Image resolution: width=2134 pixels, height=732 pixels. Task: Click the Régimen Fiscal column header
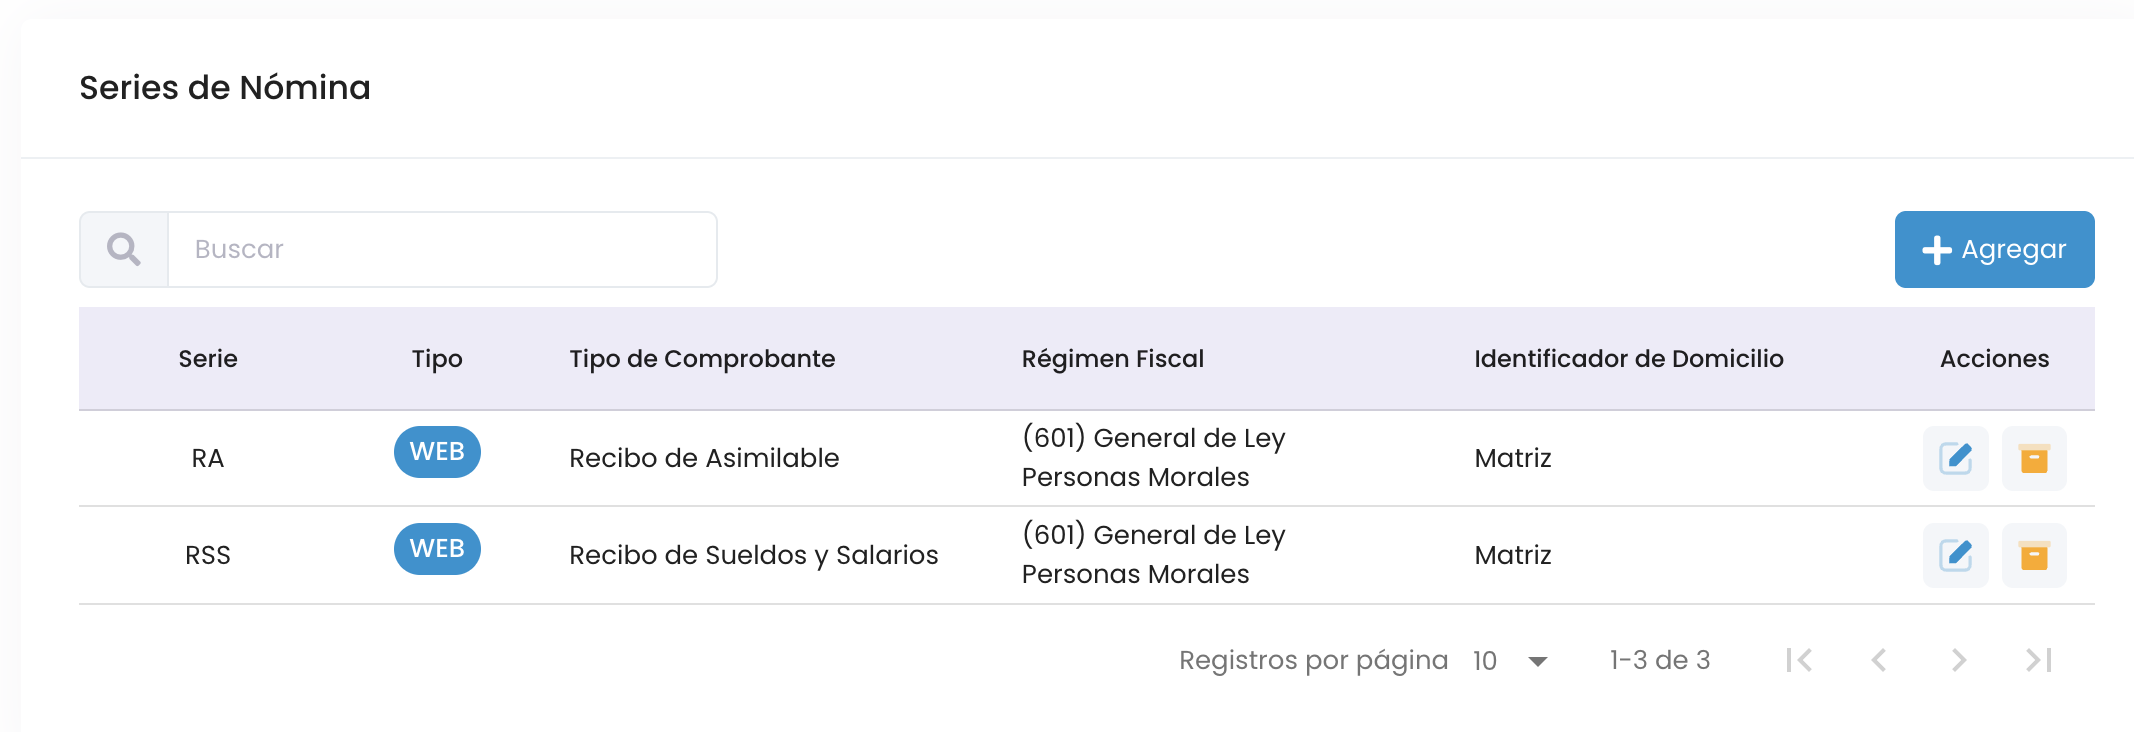coord(1112,359)
